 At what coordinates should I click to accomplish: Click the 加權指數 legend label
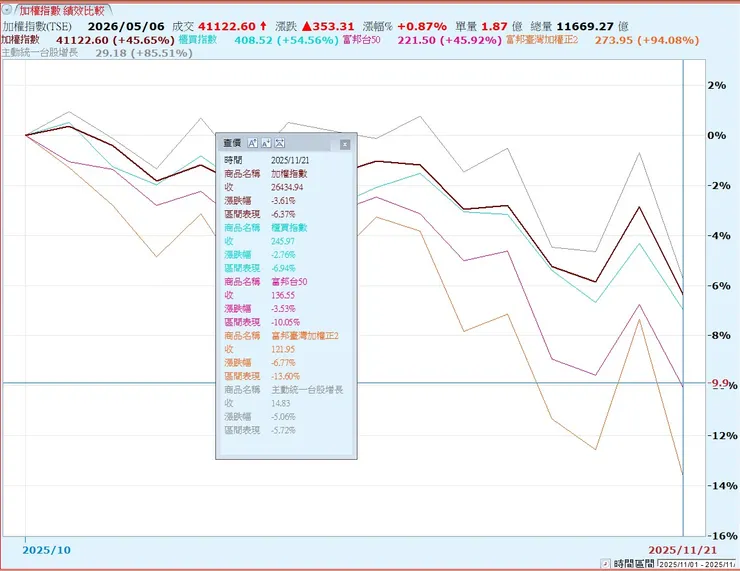(x=21, y=40)
